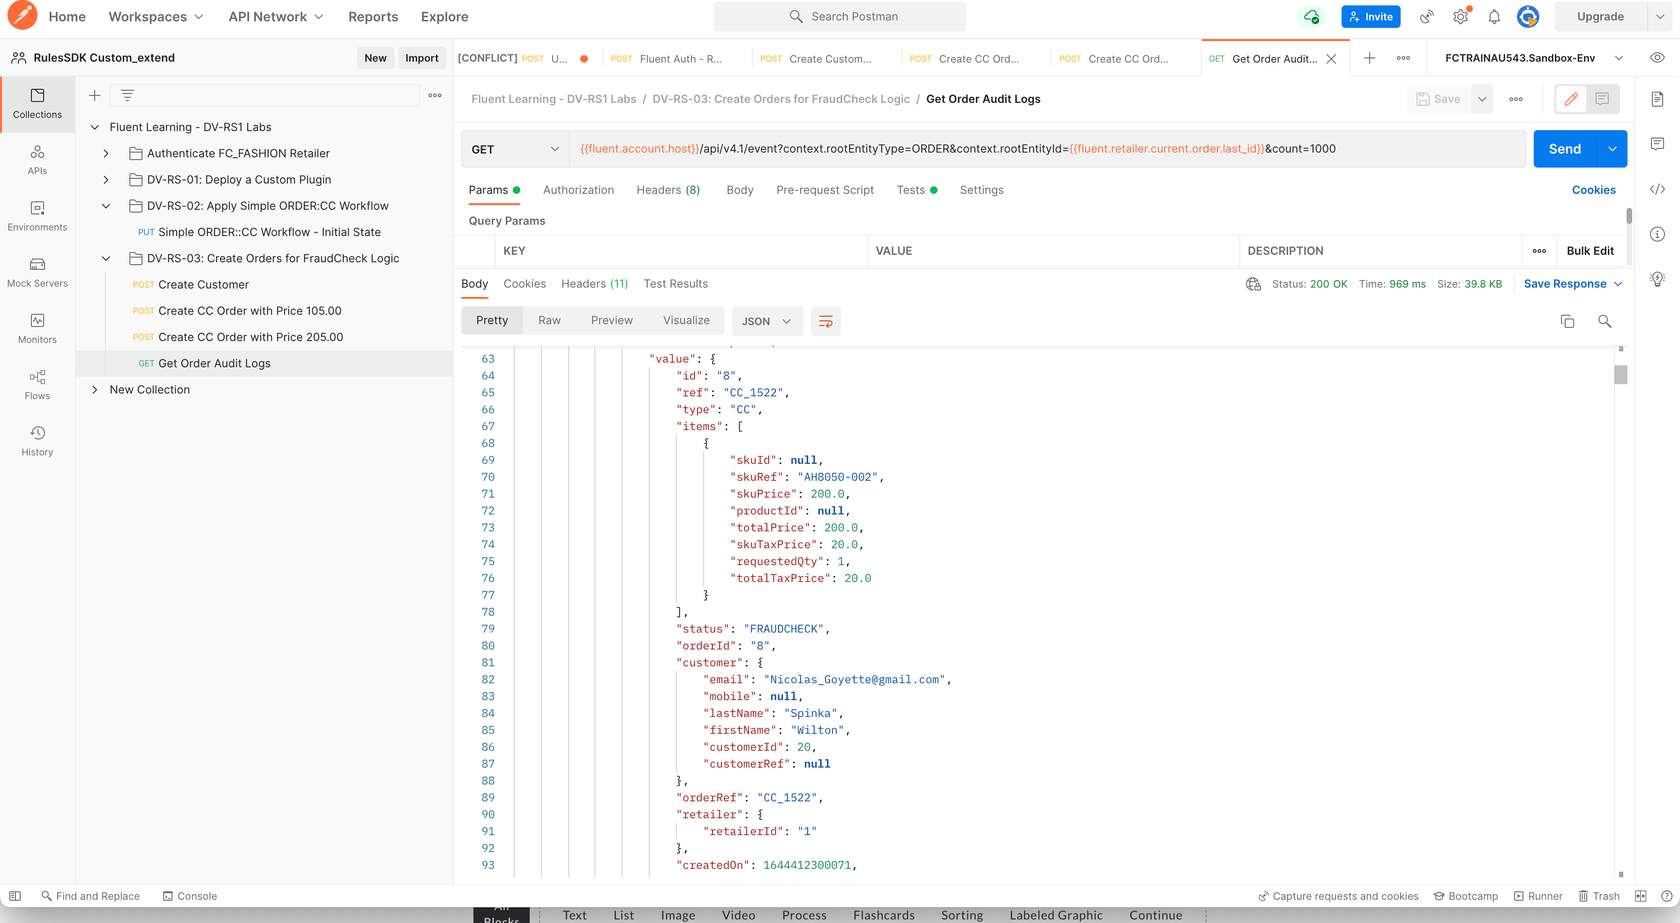Switch to comment mode icon
The width and height of the screenshot is (1680, 923).
[x=1602, y=99]
